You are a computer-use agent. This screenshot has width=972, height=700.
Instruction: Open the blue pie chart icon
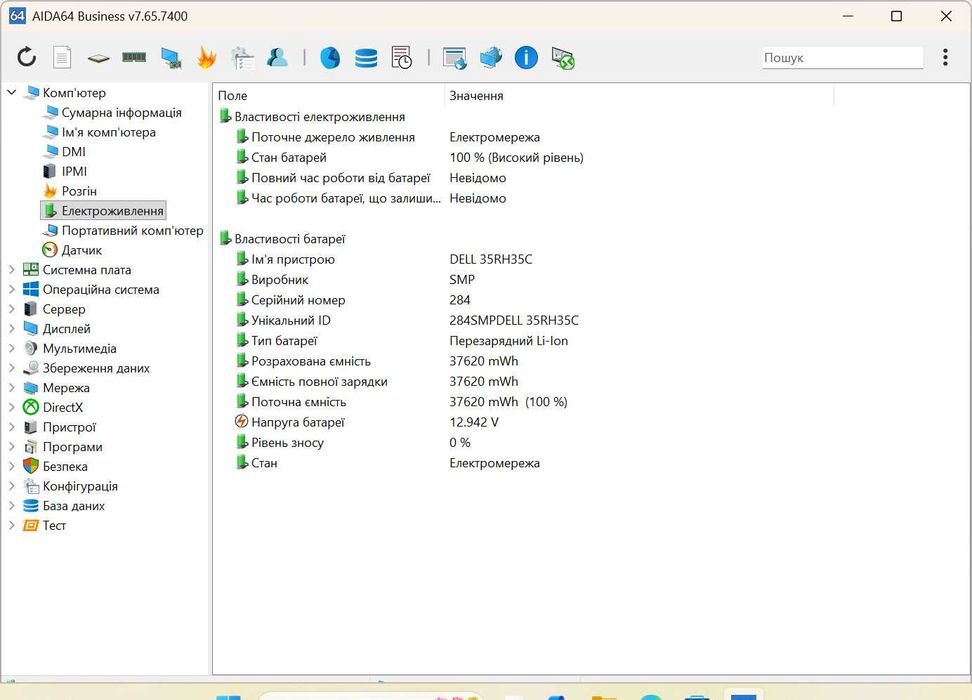point(330,58)
